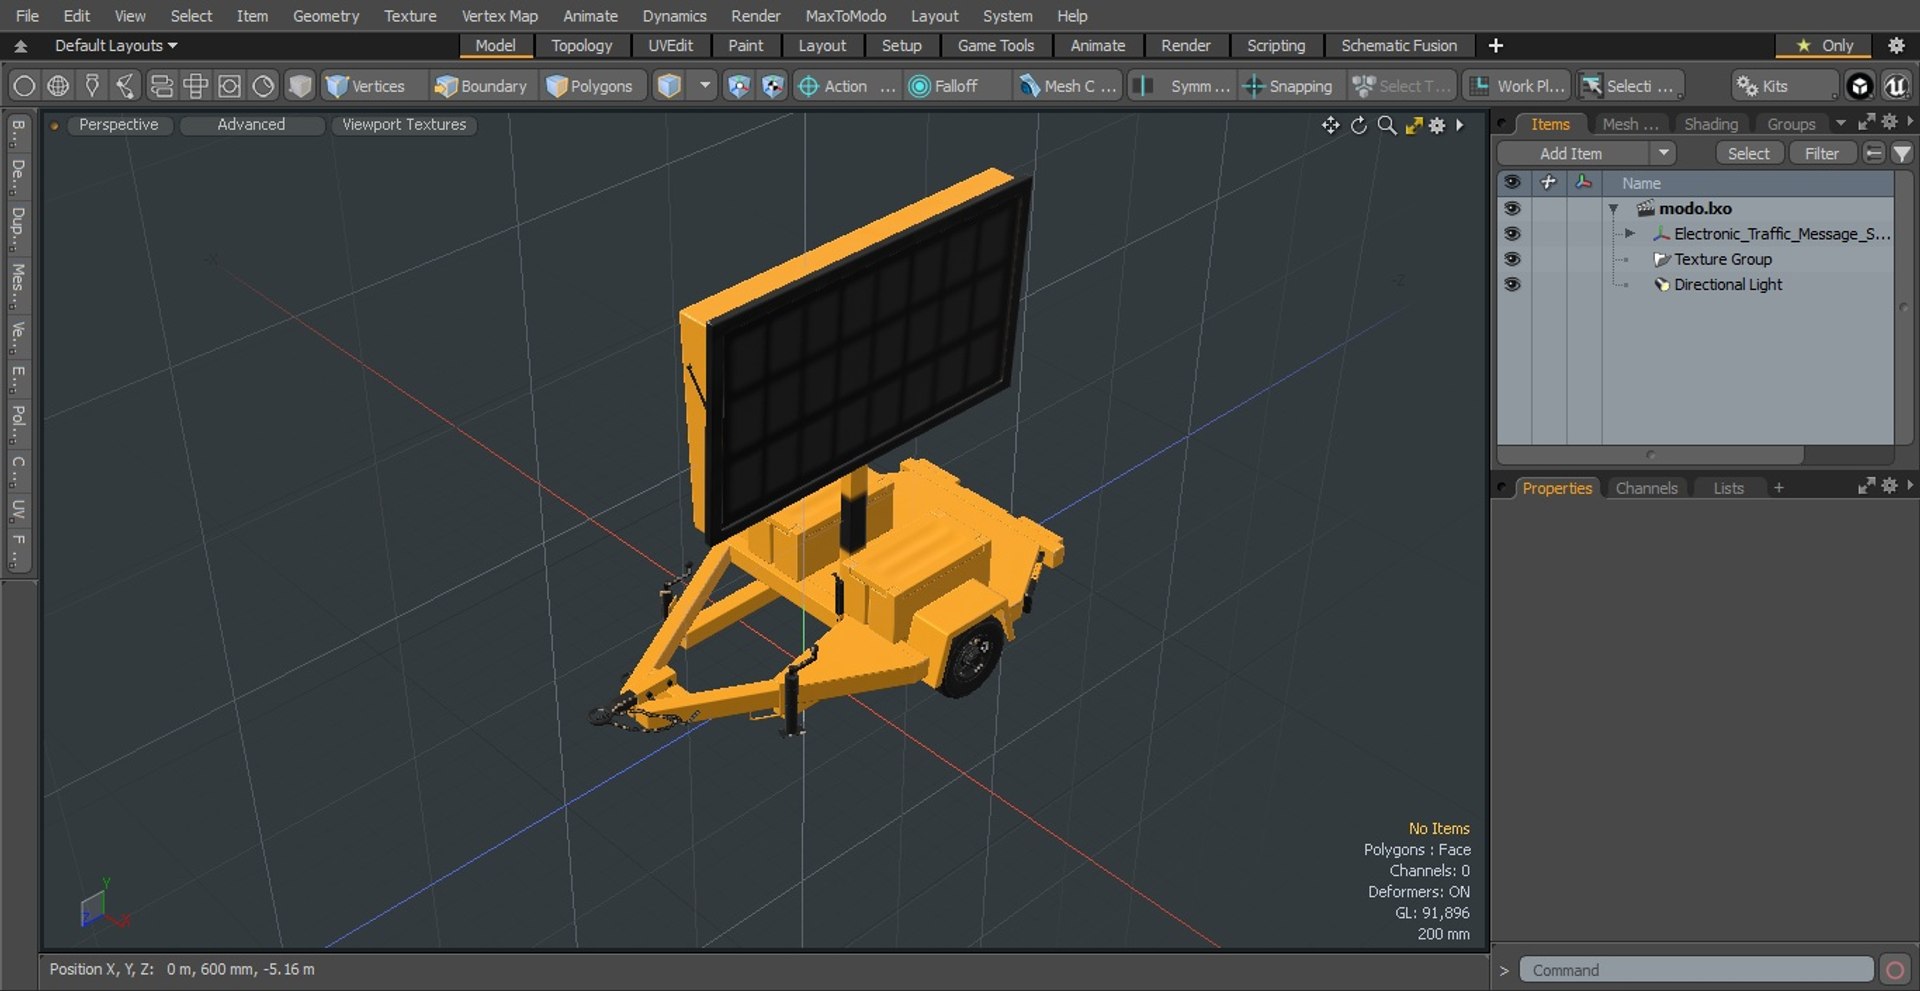The image size is (1920, 991).
Task: Open the Add Item dropdown arrow
Action: pos(1663,153)
